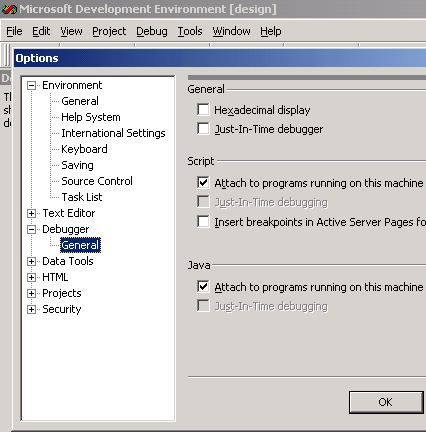Select Source Control options

tap(97, 181)
